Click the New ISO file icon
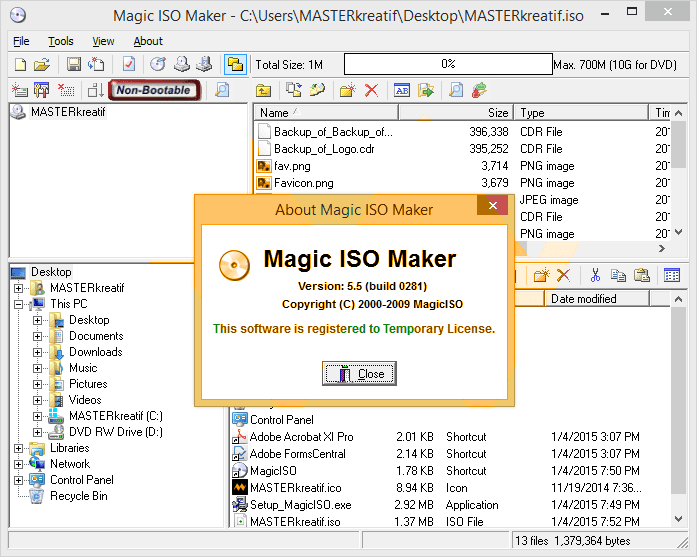Screen dimensions: 697x557 20,65
